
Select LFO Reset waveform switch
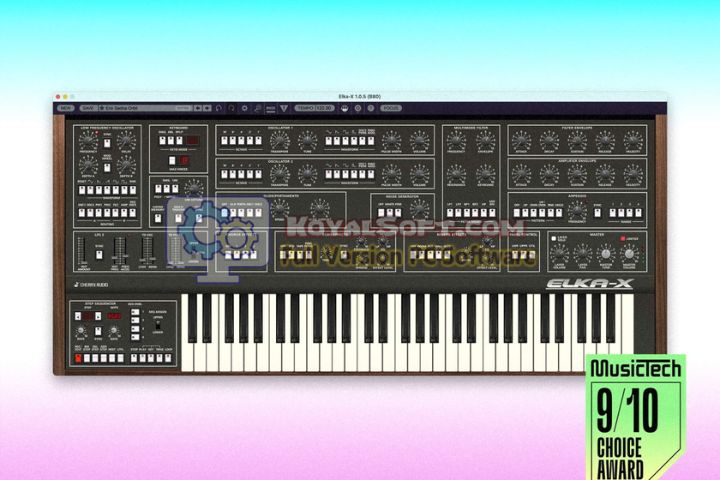pos(81,190)
